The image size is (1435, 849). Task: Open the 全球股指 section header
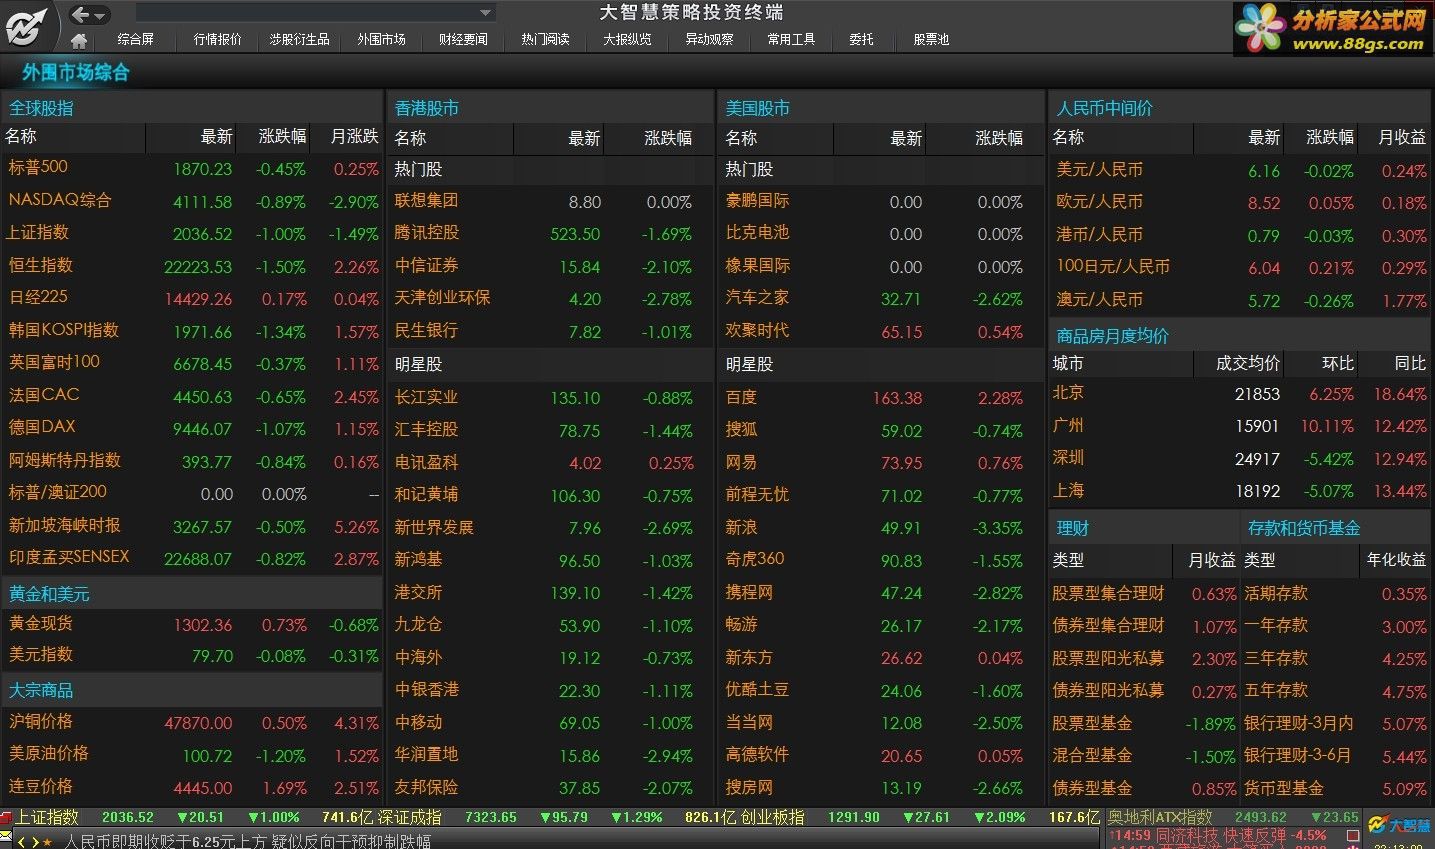[x=41, y=108]
